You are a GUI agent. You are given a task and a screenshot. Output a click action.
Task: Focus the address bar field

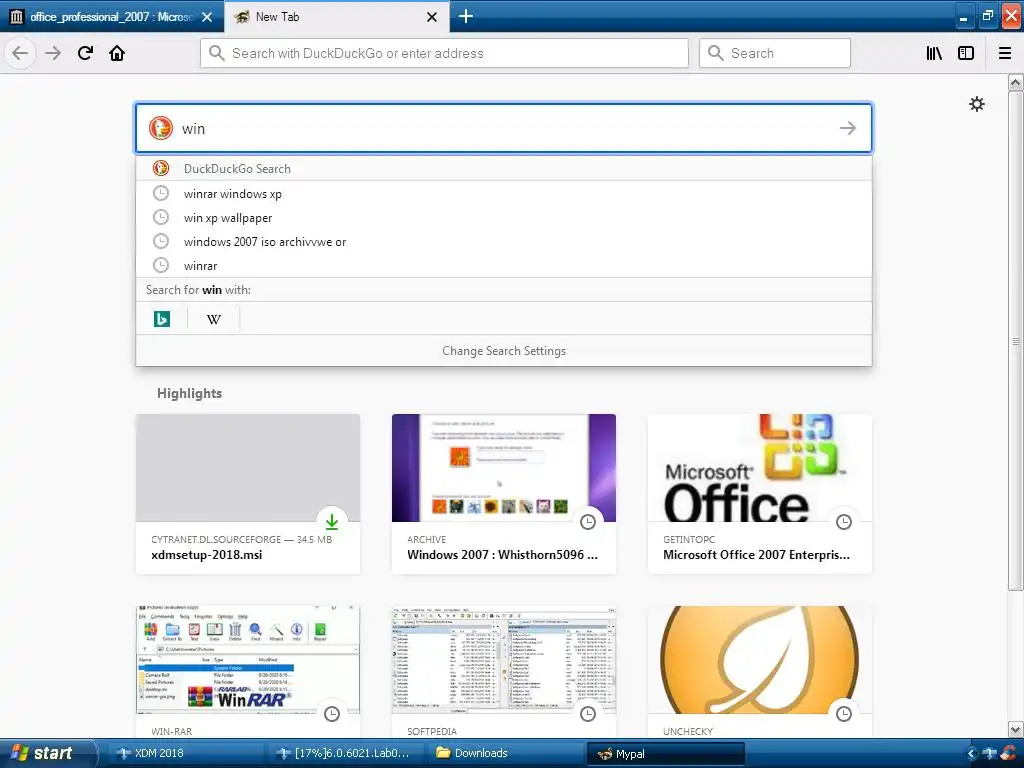tap(444, 53)
